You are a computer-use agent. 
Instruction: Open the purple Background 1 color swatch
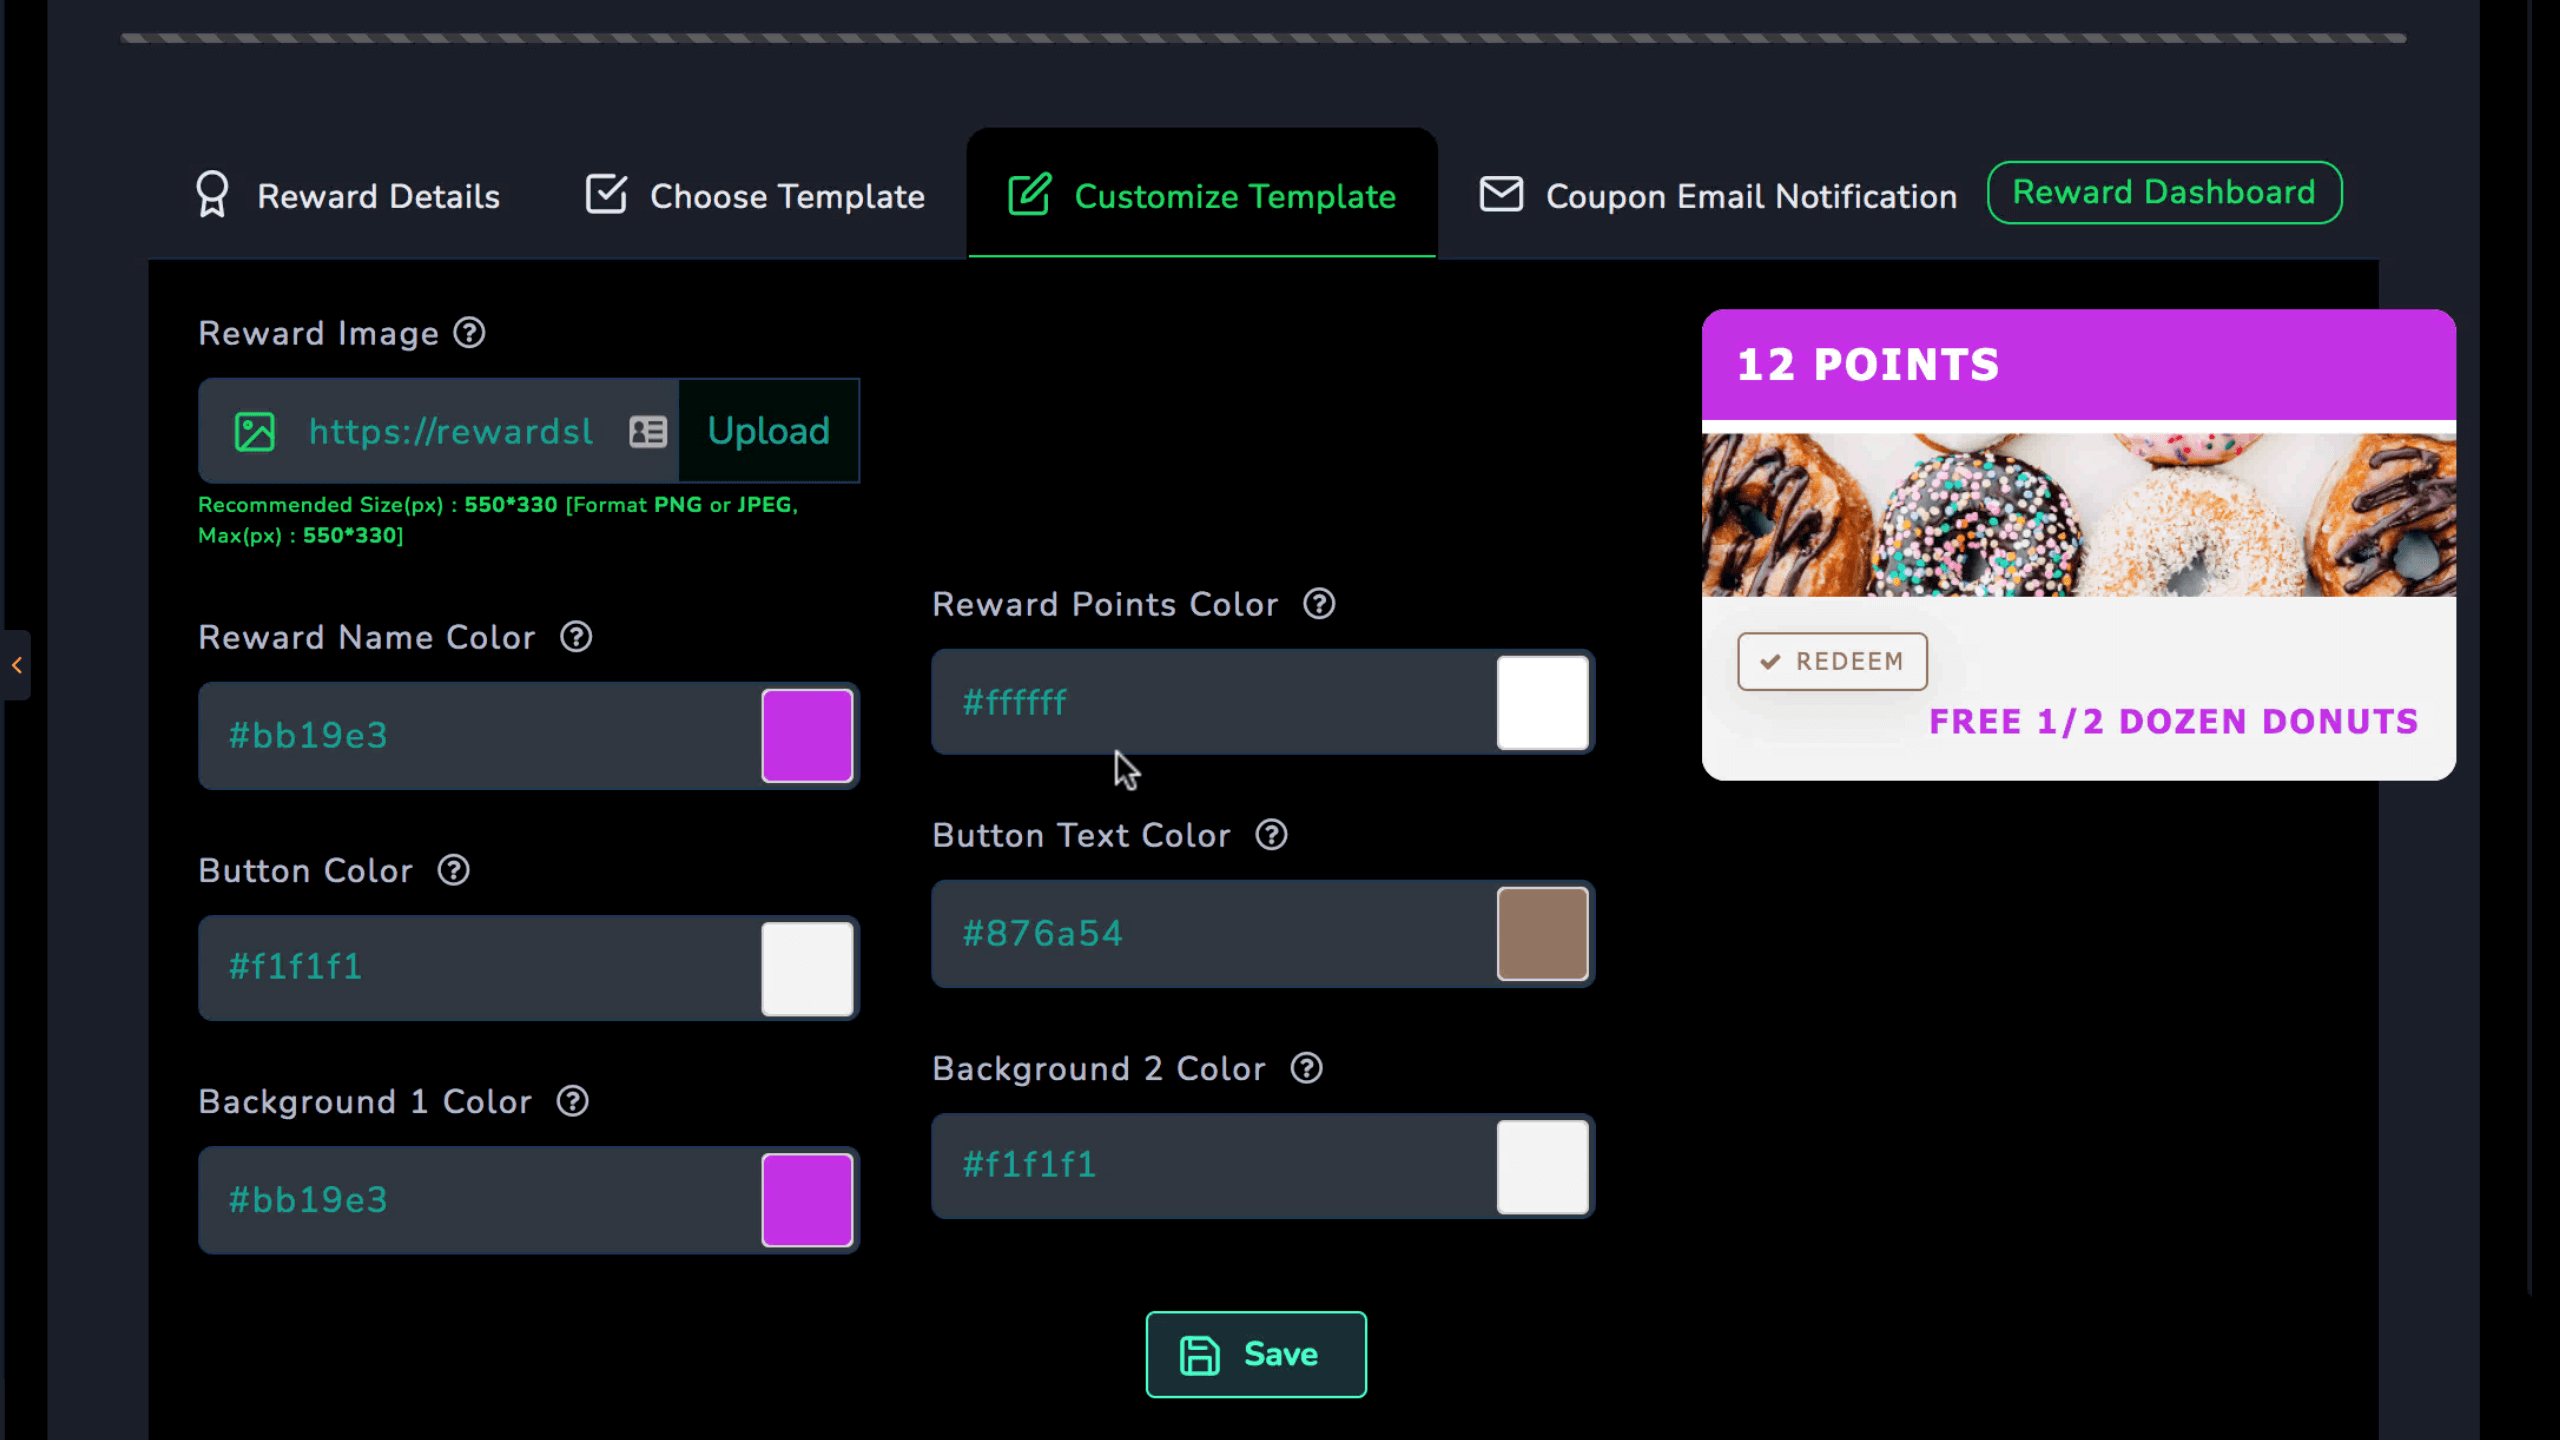pos(807,1200)
